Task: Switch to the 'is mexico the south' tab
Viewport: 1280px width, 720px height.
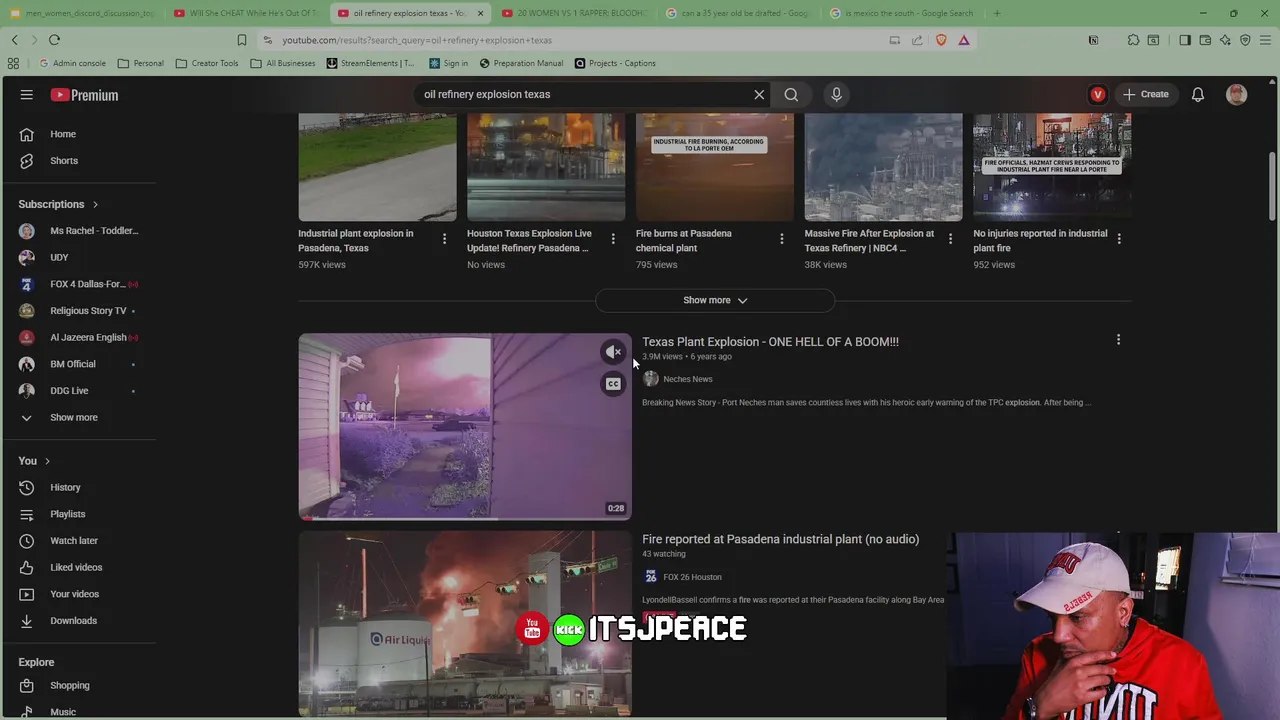Action: [902, 13]
